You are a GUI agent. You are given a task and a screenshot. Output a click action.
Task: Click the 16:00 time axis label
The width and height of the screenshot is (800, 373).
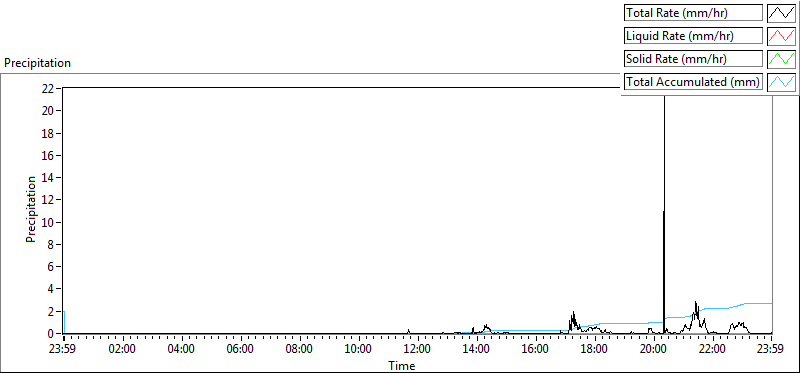click(x=536, y=350)
